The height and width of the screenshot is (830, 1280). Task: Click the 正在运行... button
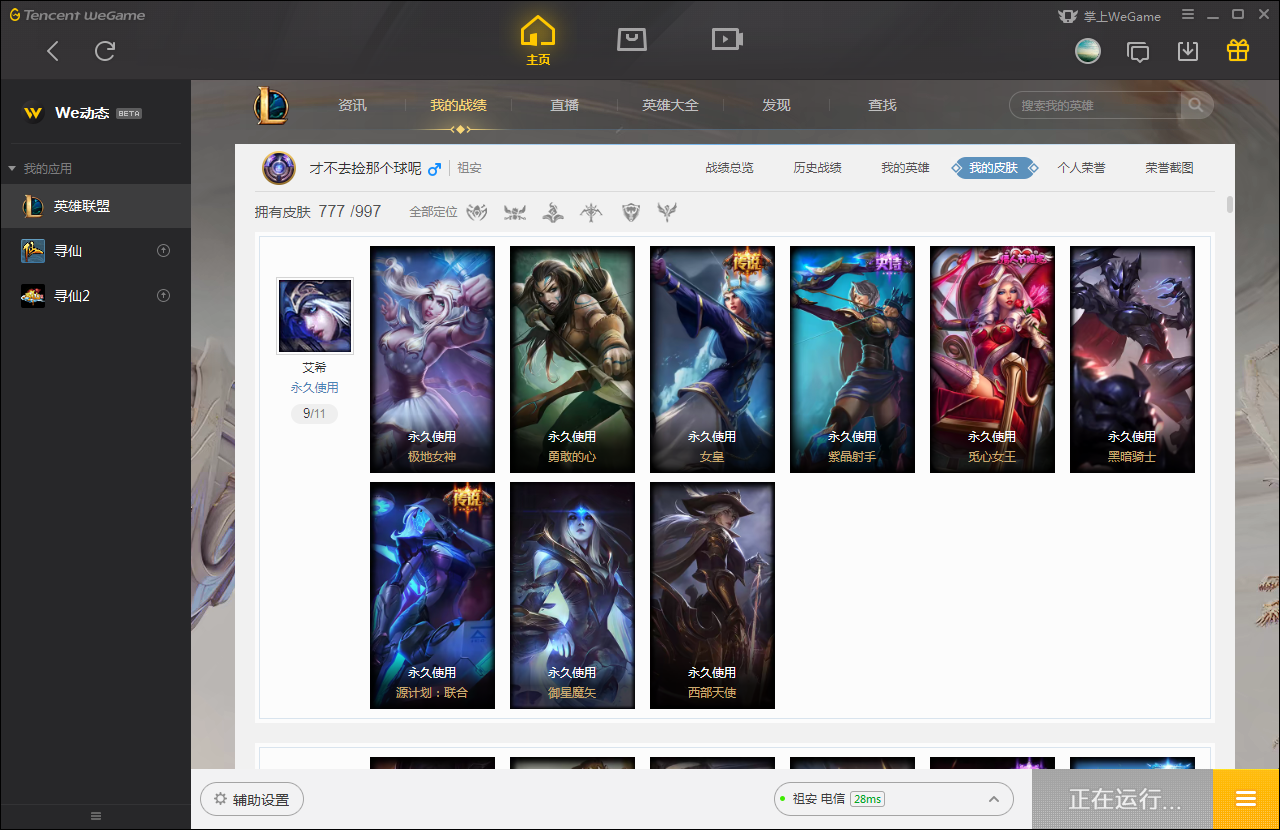(1123, 800)
